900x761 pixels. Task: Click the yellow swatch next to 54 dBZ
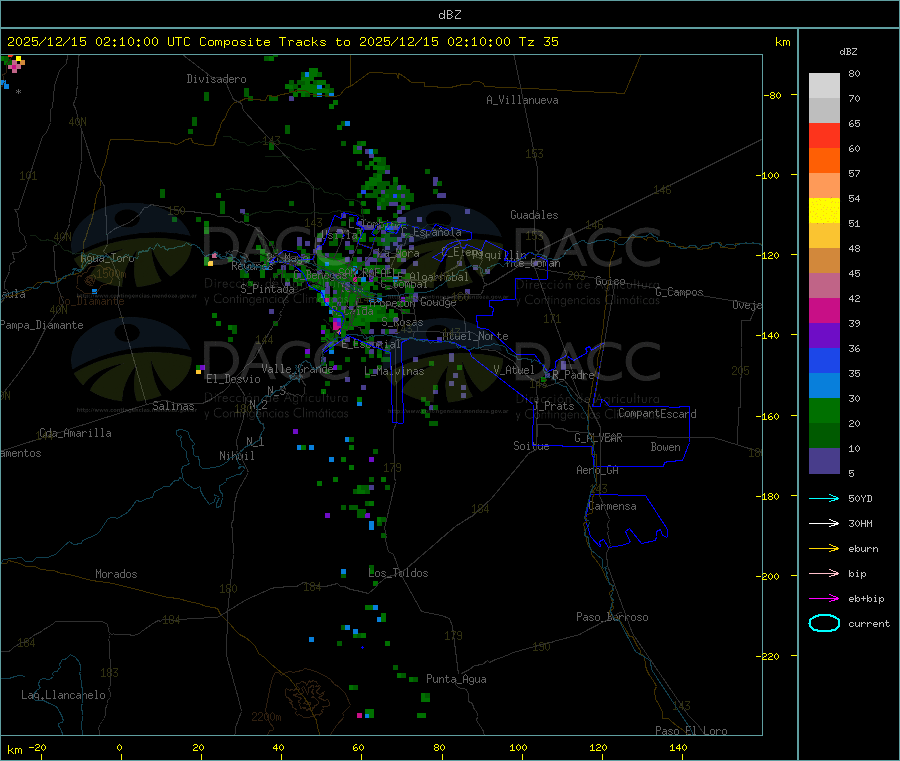tap(824, 211)
